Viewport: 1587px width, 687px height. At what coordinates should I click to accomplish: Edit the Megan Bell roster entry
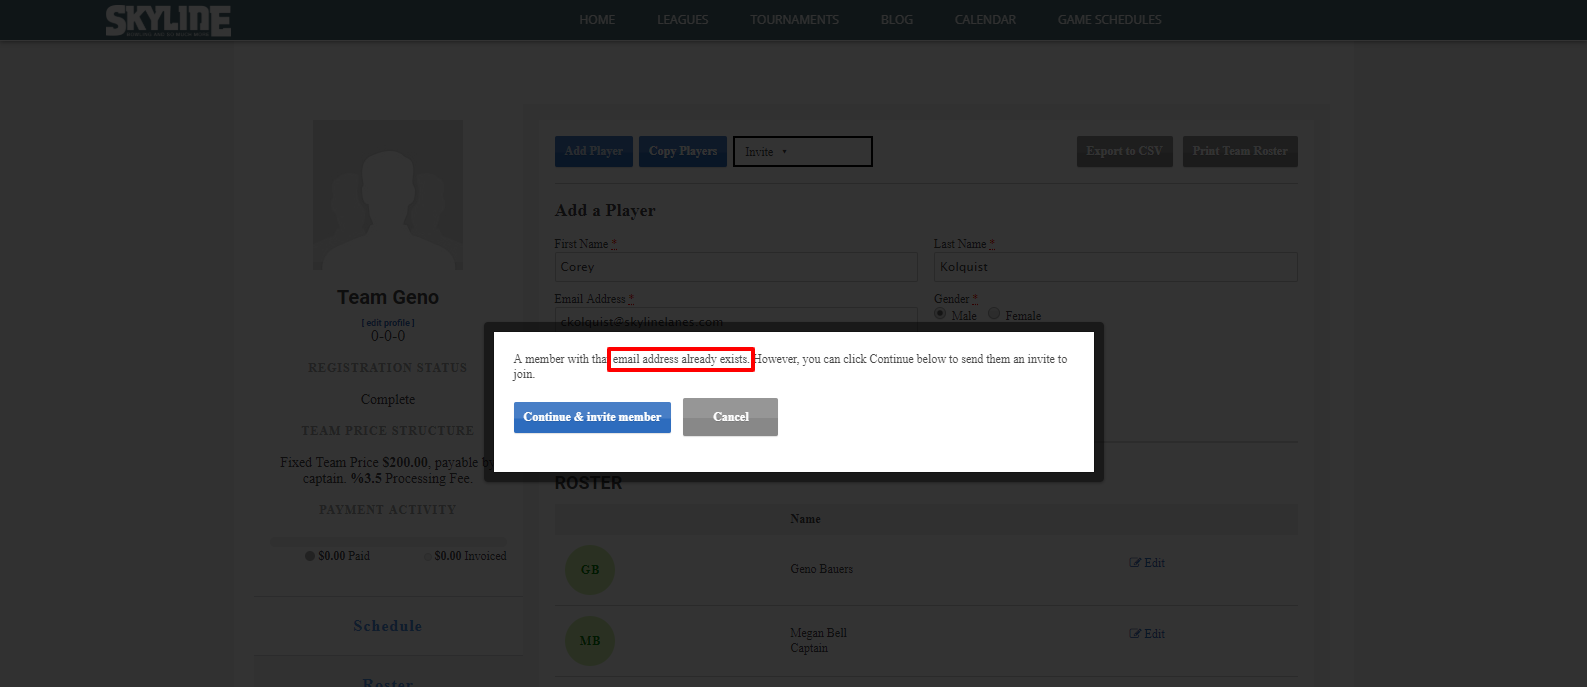coord(1147,634)
